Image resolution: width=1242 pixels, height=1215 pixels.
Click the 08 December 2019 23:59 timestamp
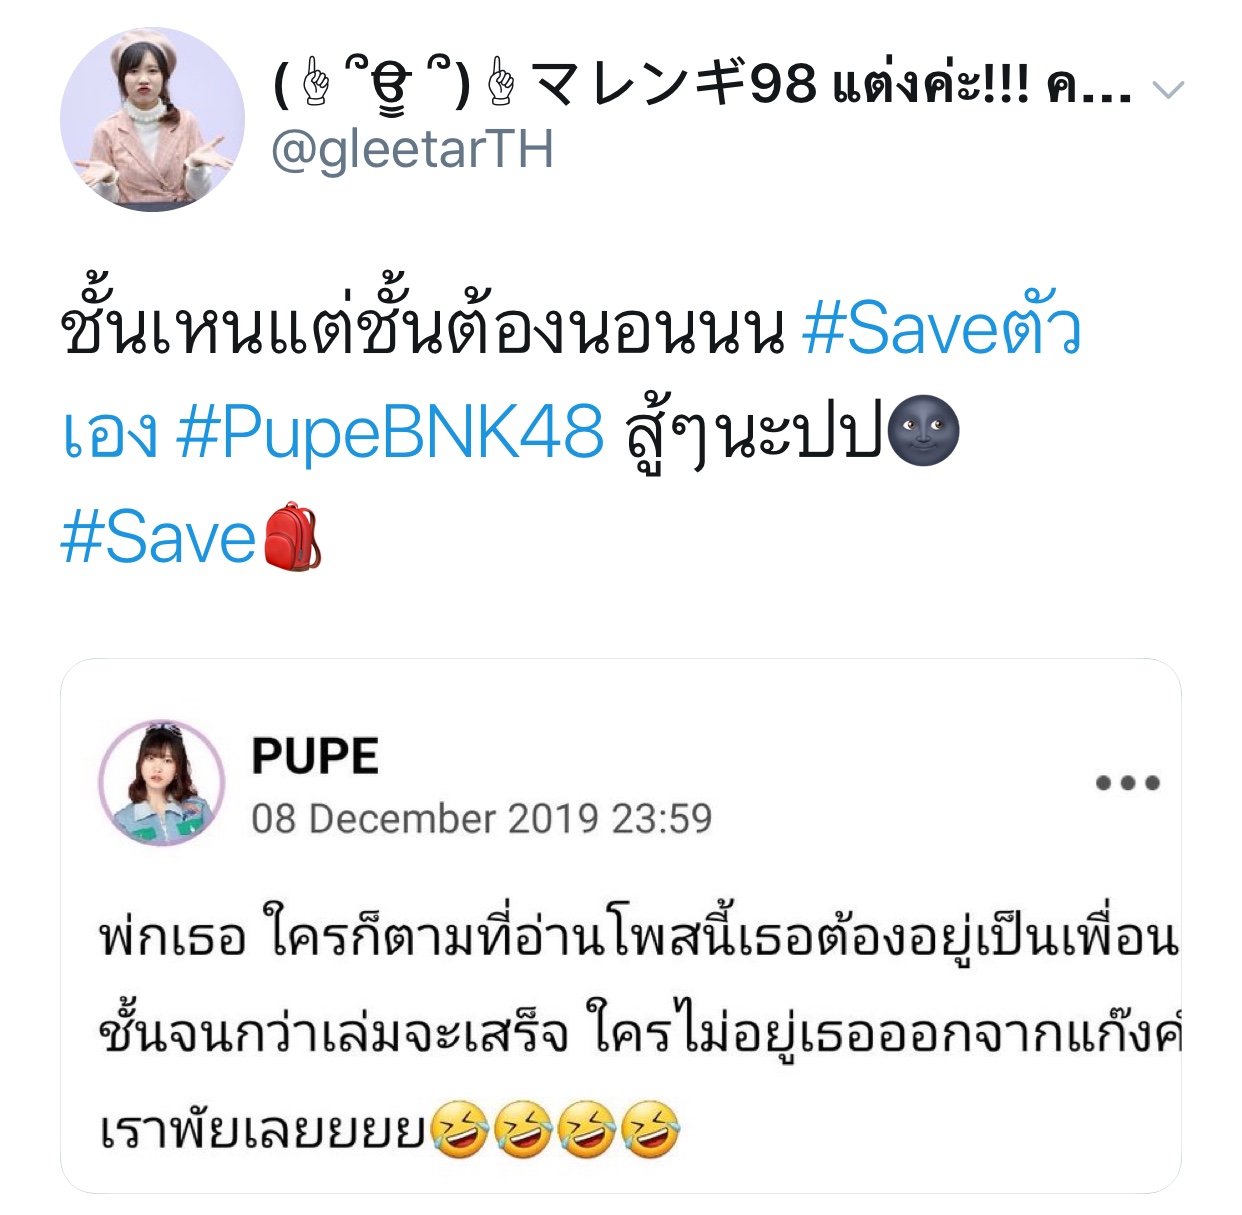pos(481,818)
